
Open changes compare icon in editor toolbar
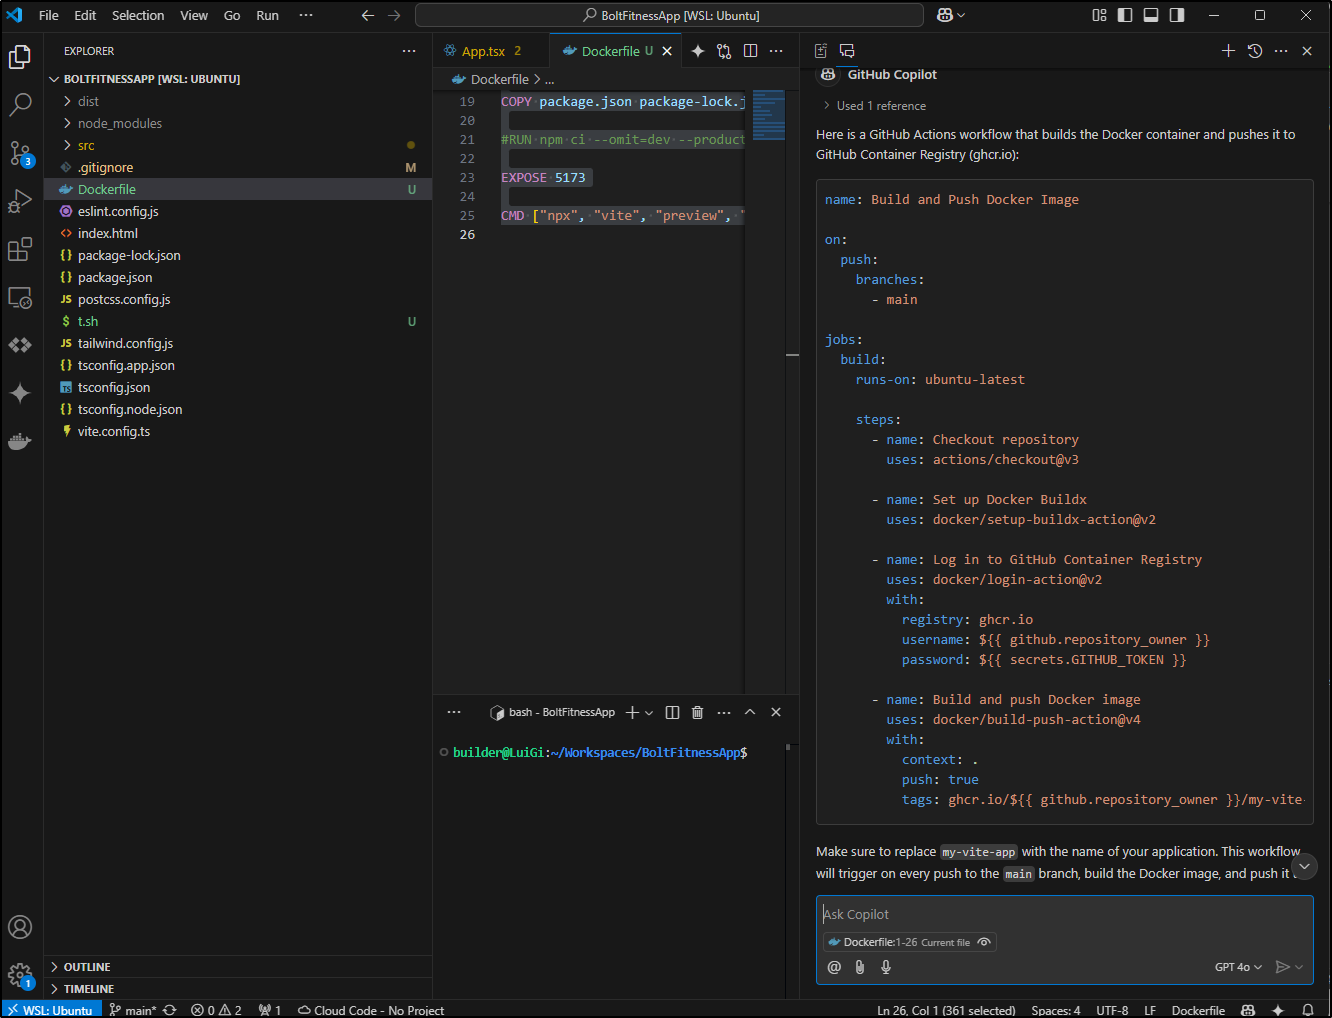[724, 51]
